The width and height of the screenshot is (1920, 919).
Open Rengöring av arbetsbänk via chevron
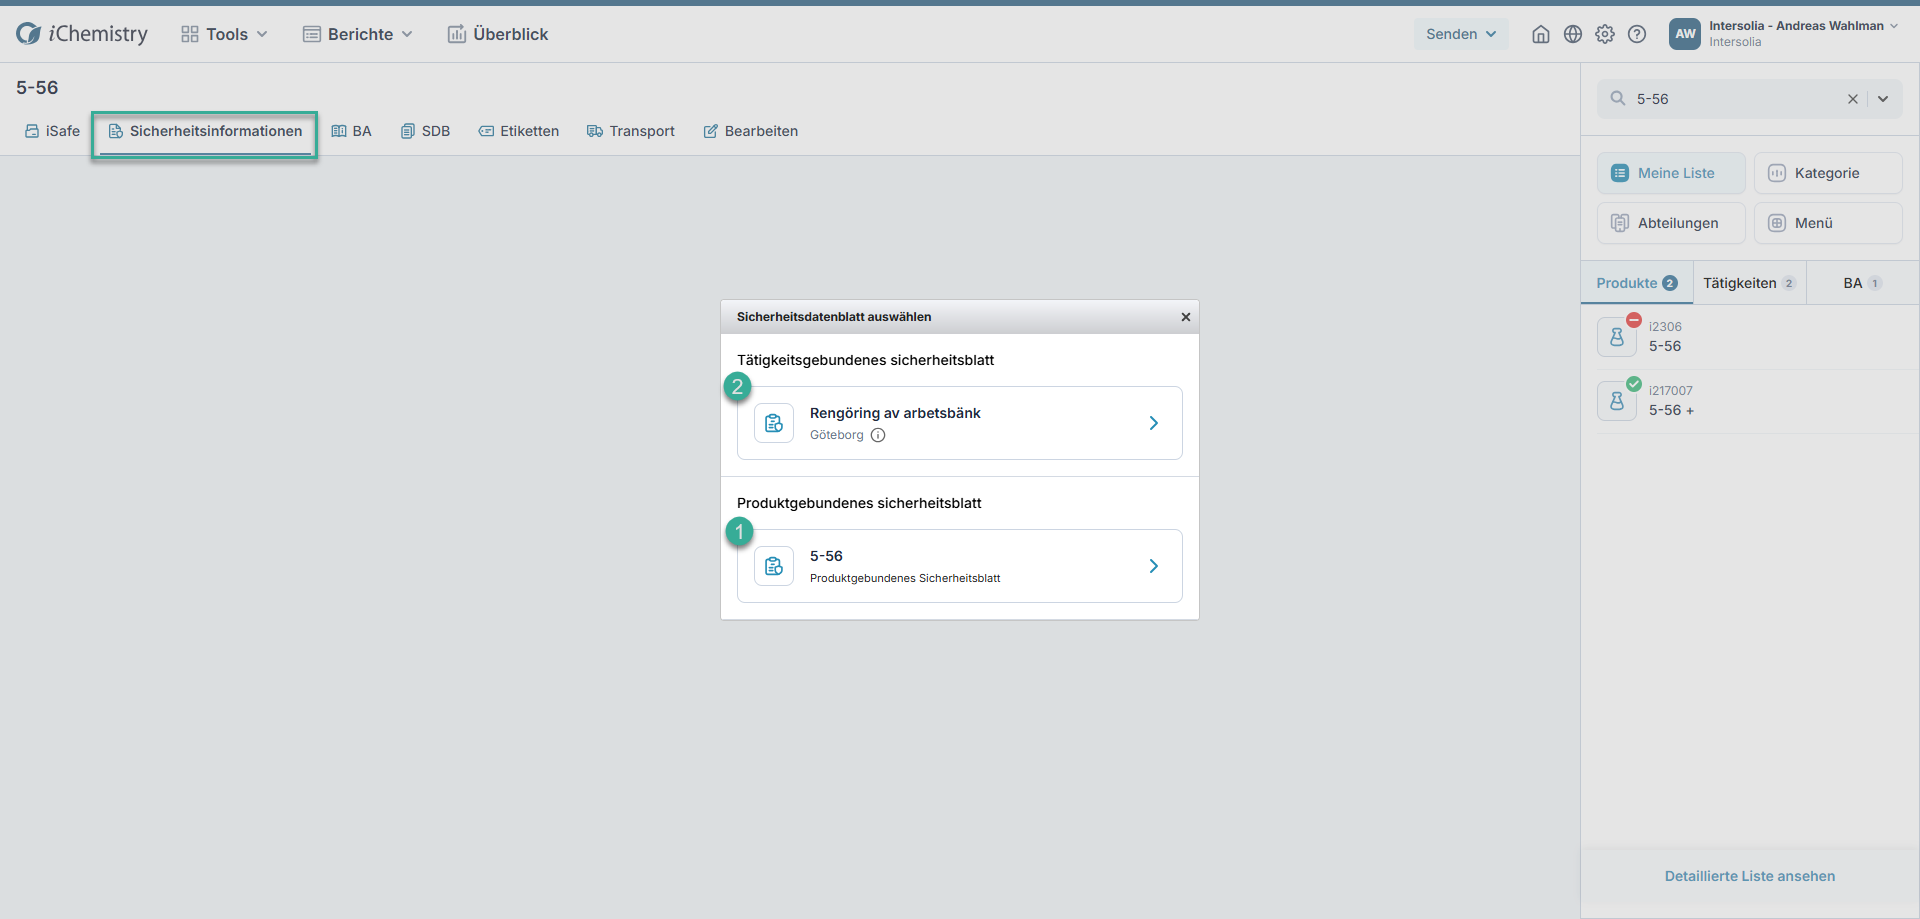pos(1154,423)
